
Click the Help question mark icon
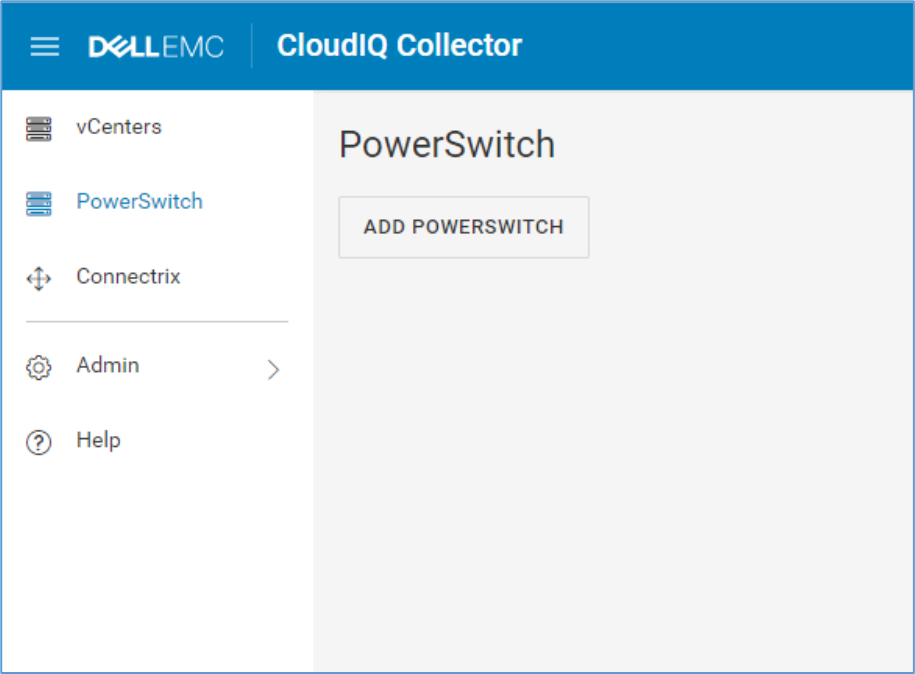point(38,440)
